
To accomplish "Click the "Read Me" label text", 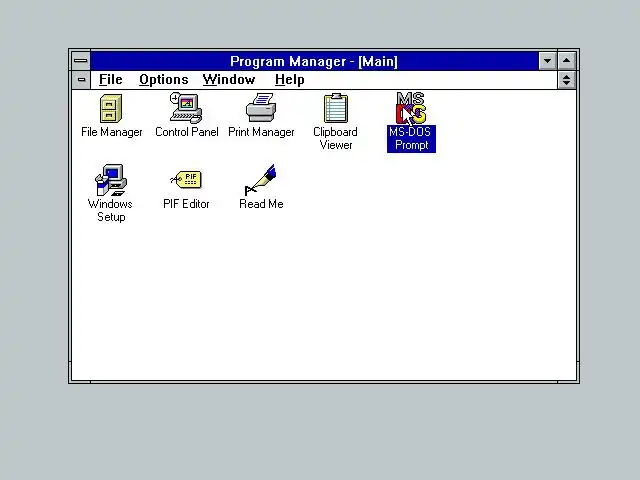I will point(261,204).
